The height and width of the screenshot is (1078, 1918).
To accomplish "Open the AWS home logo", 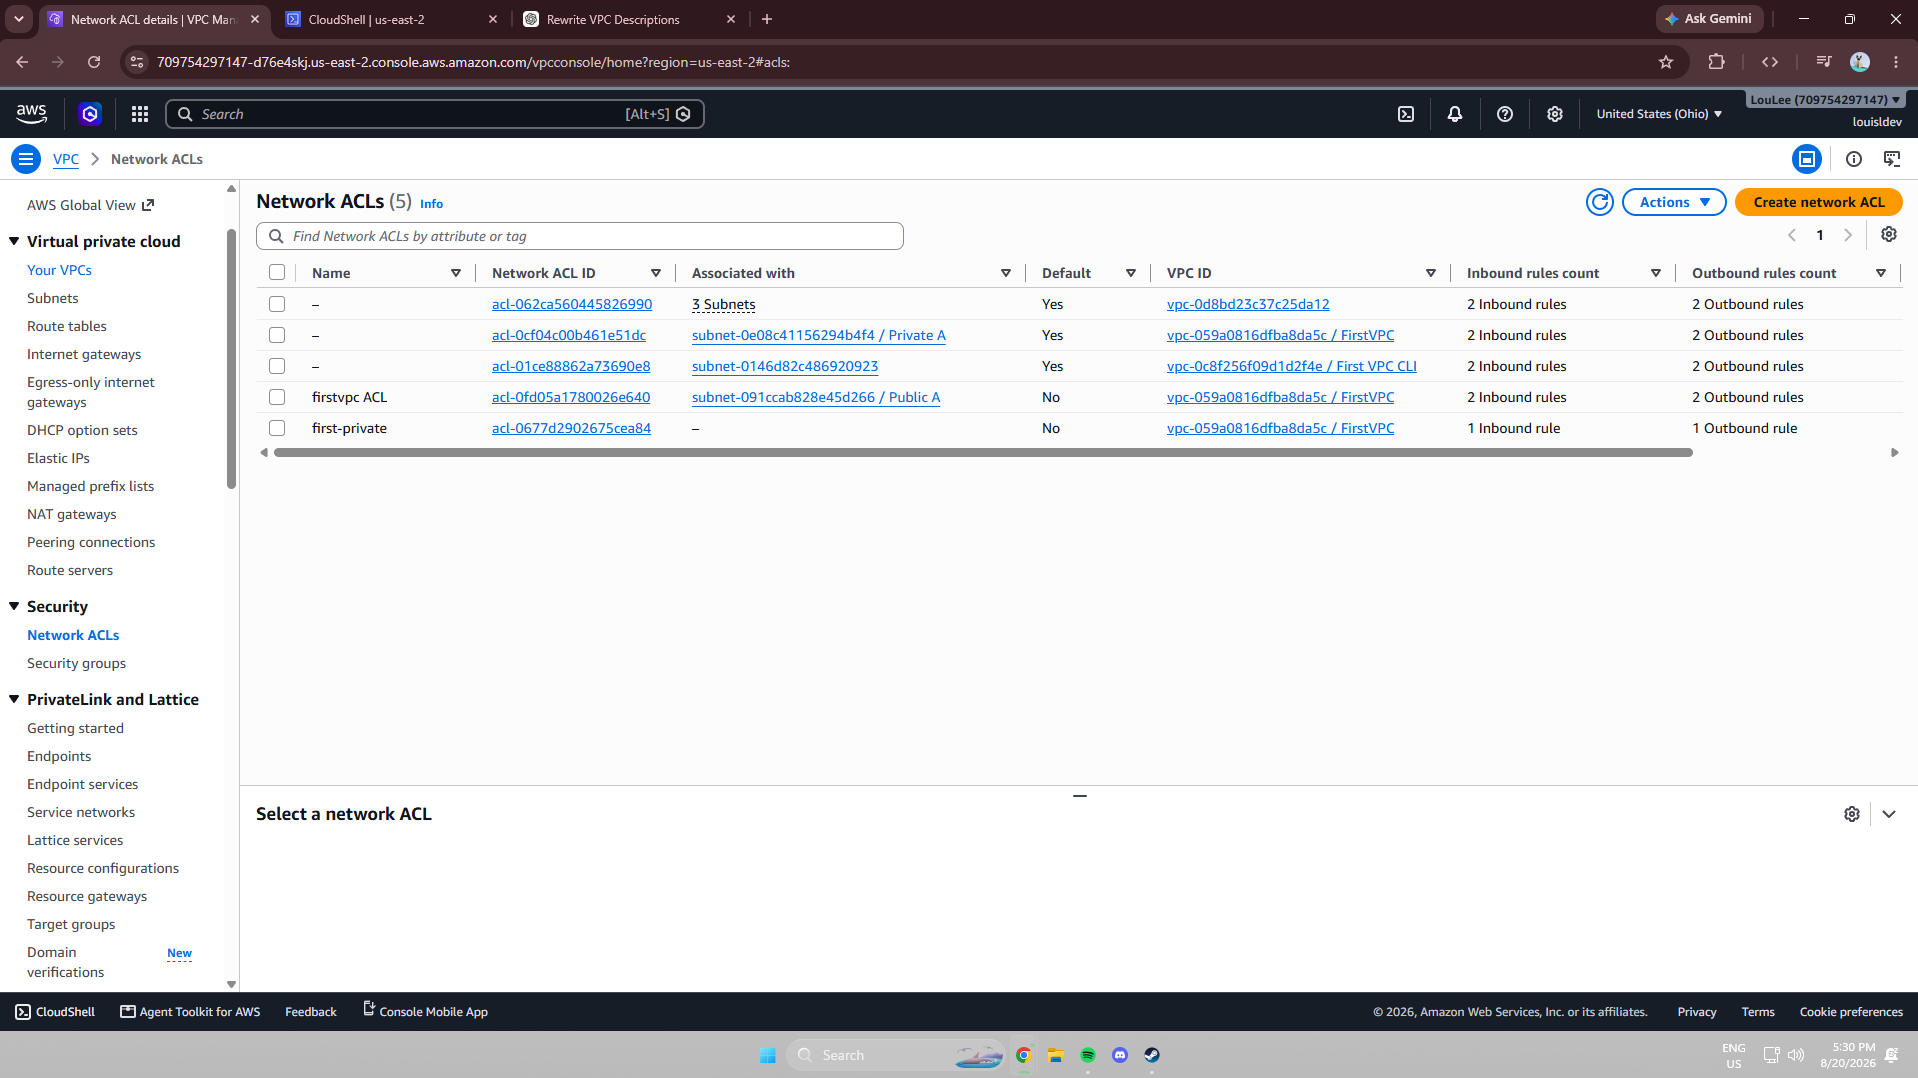I will click(x=32, y=114).
